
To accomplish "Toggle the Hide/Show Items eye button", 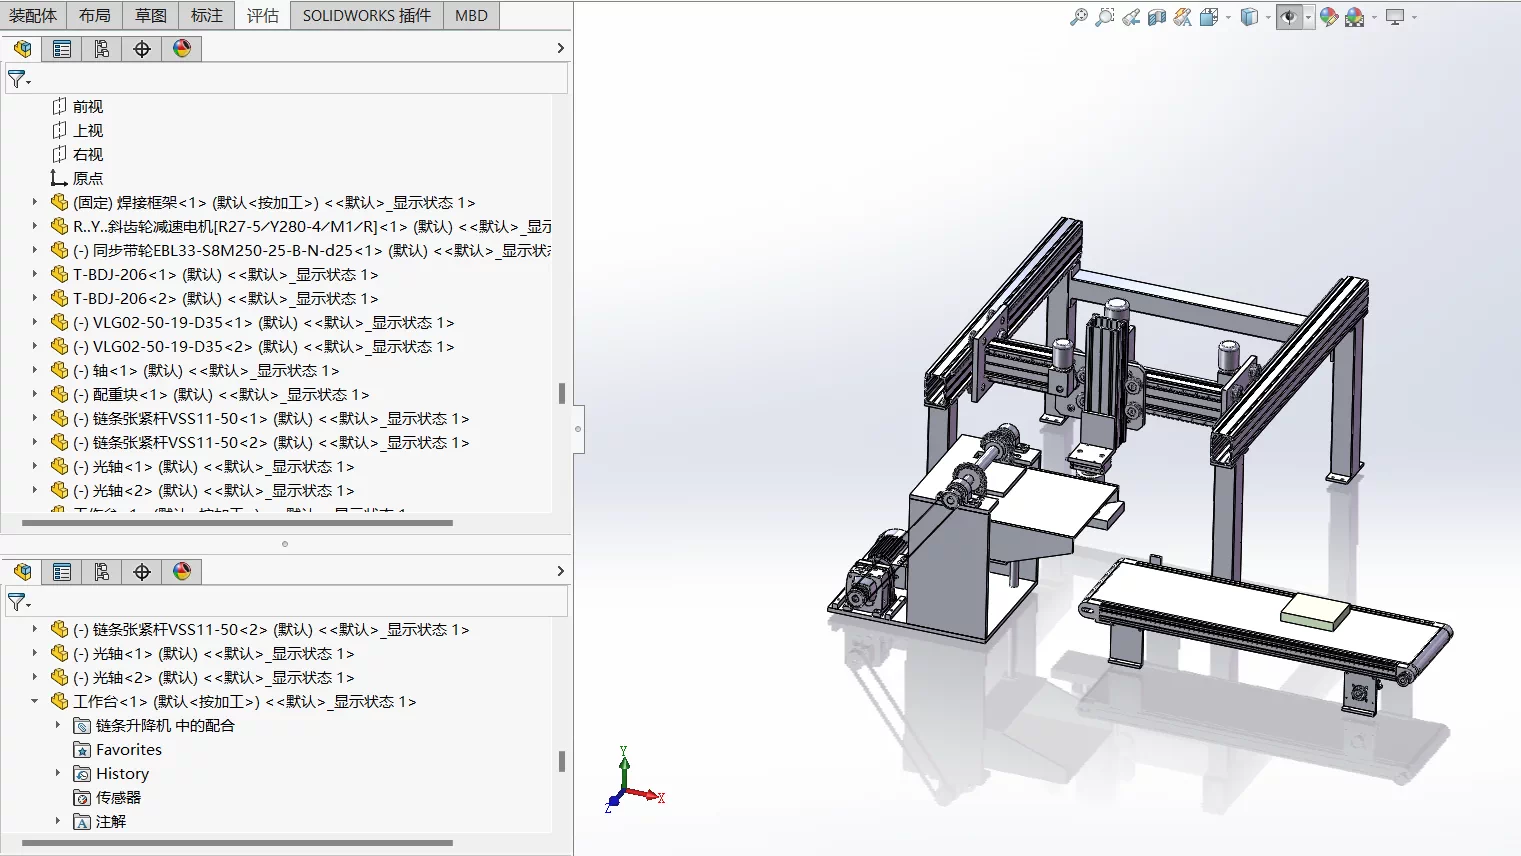I will click(1289, 17).
